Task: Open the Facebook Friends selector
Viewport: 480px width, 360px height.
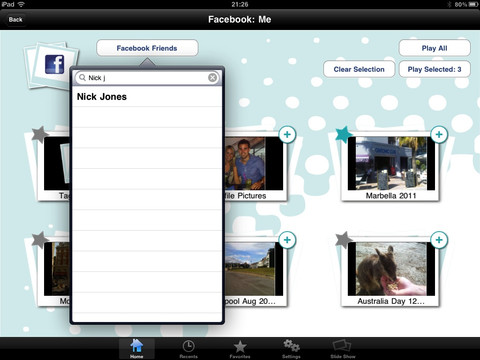Action: pos(147,48)
